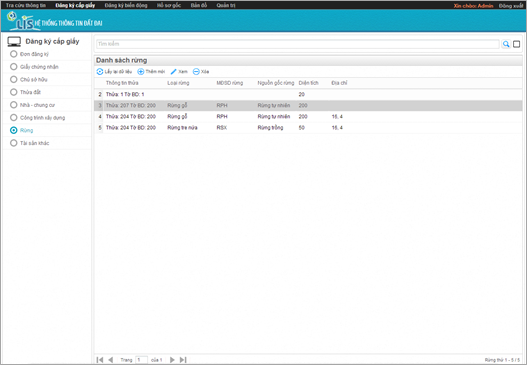
Task: Go to first page of list
Action: [100, 360]
